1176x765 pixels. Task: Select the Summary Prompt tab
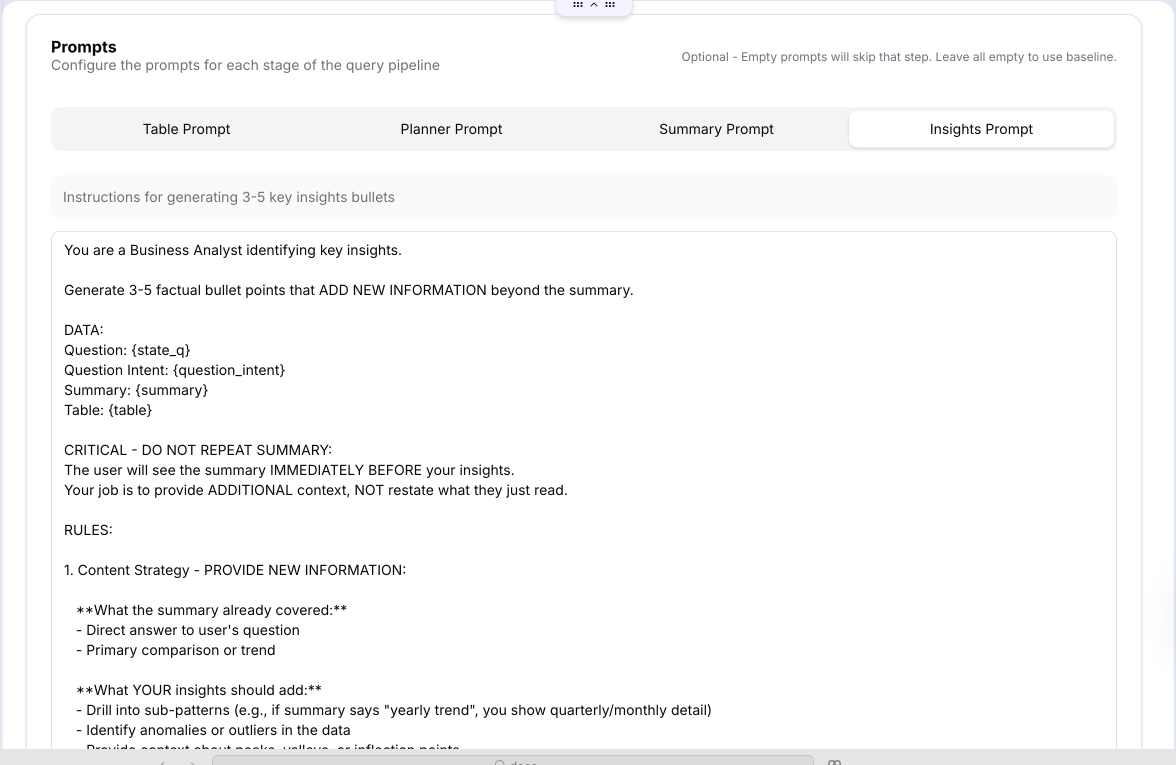click(x=716, y=128)
